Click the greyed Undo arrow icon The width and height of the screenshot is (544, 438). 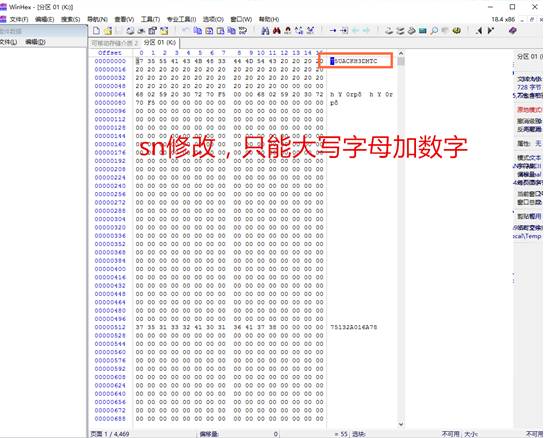pos(185,31)
